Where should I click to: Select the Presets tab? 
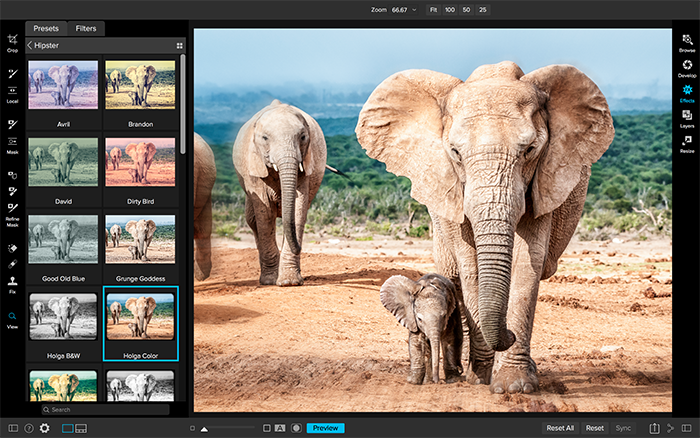point(46,29)
